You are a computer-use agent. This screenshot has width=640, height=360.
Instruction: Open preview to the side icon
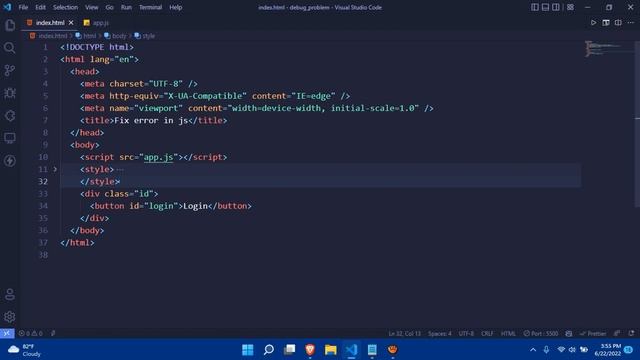point(606,23)
